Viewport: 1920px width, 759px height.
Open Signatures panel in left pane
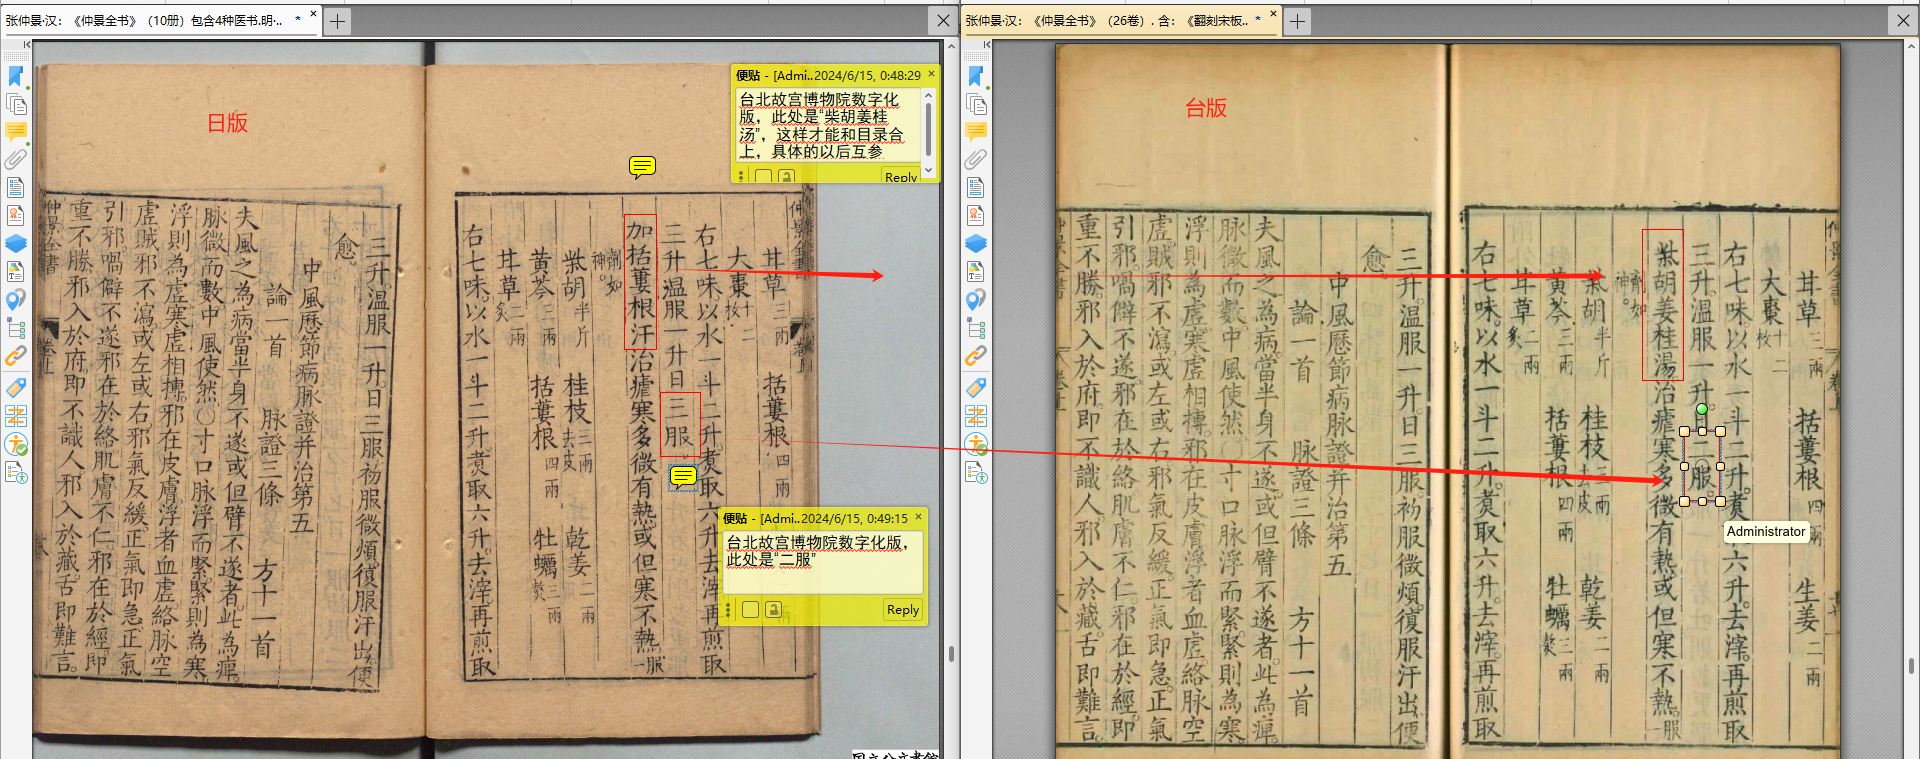(15, 215)
